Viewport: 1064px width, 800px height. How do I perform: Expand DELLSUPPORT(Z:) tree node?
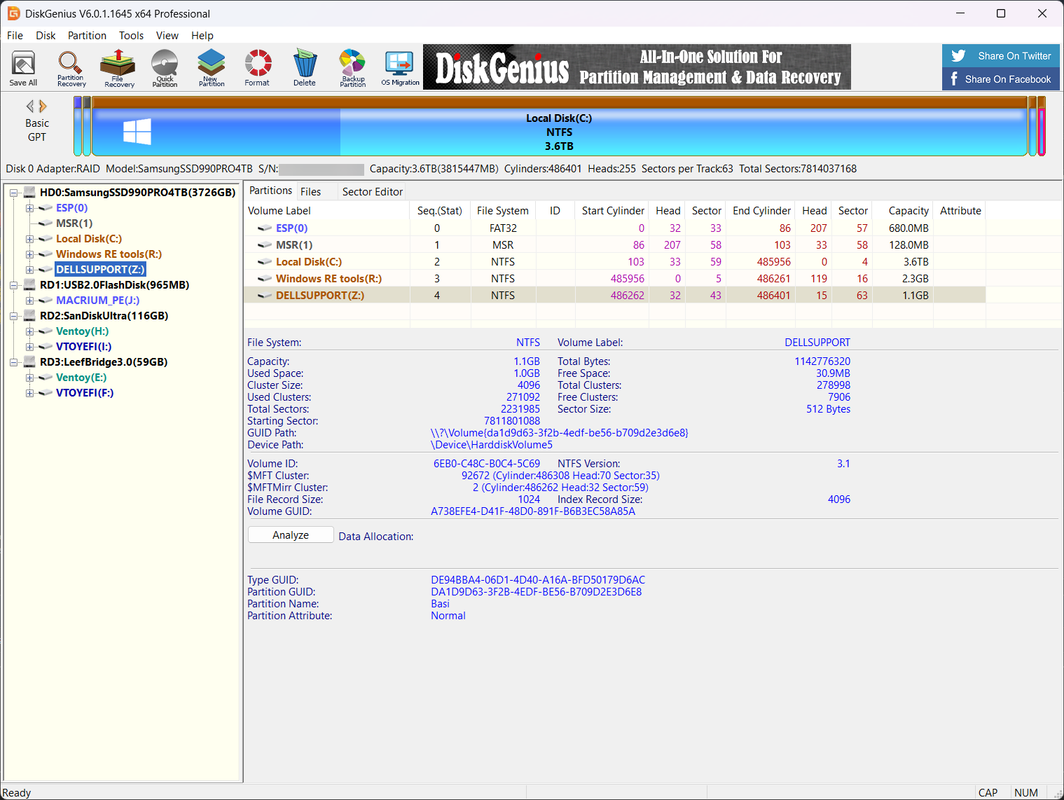[x=30, y=270]
